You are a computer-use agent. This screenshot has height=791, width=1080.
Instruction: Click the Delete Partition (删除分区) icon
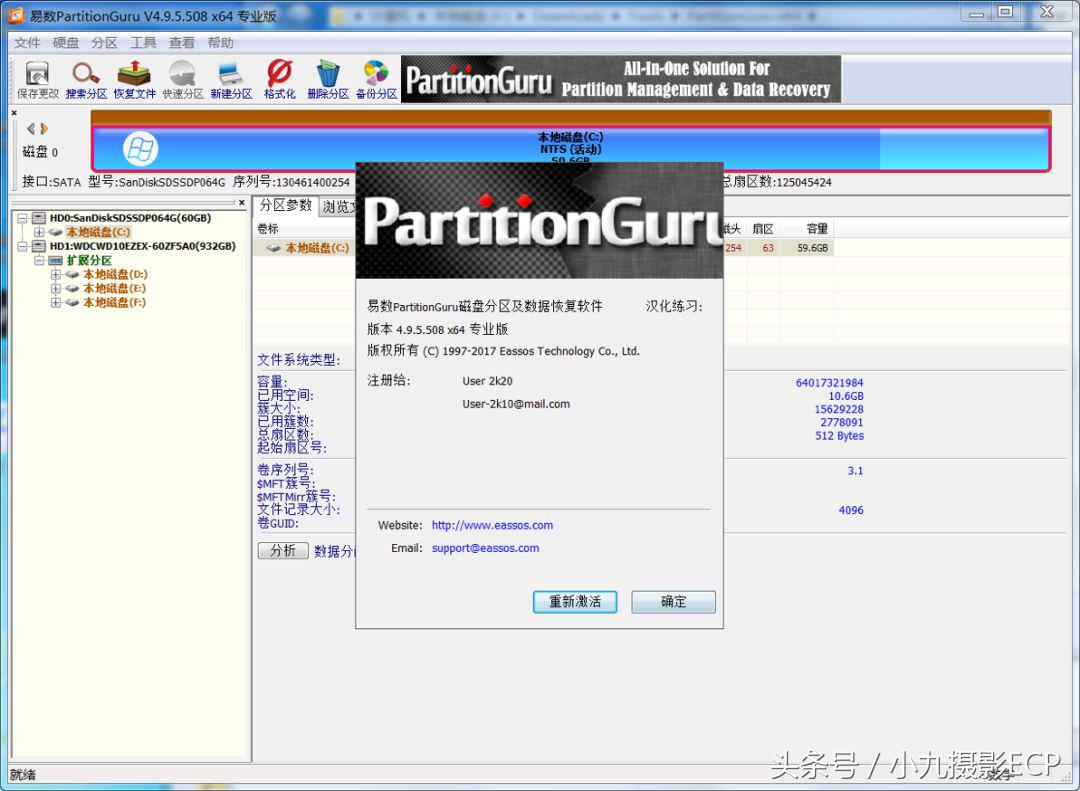328,80
